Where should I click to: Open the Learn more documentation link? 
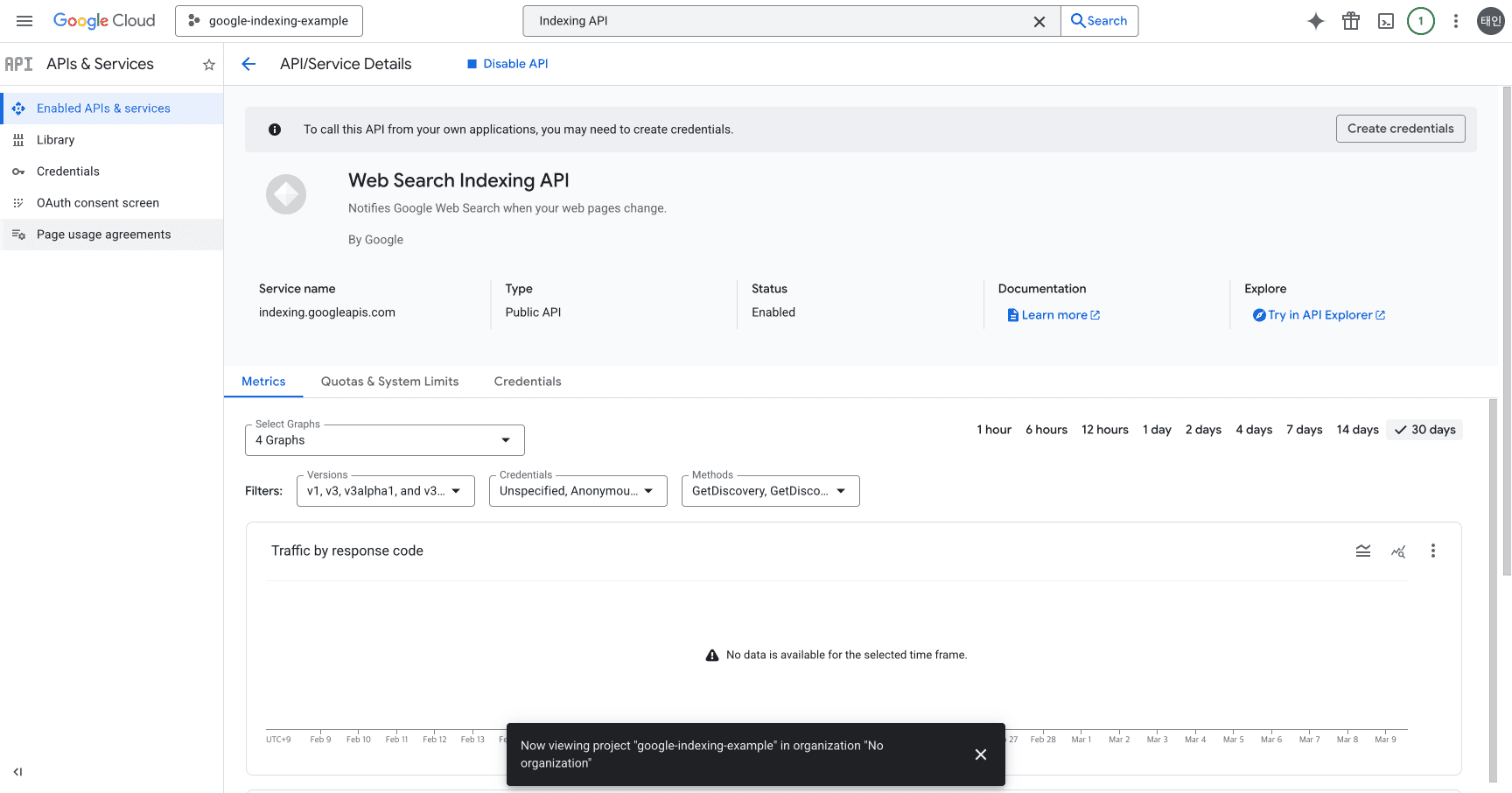(x=1054, y=315)
